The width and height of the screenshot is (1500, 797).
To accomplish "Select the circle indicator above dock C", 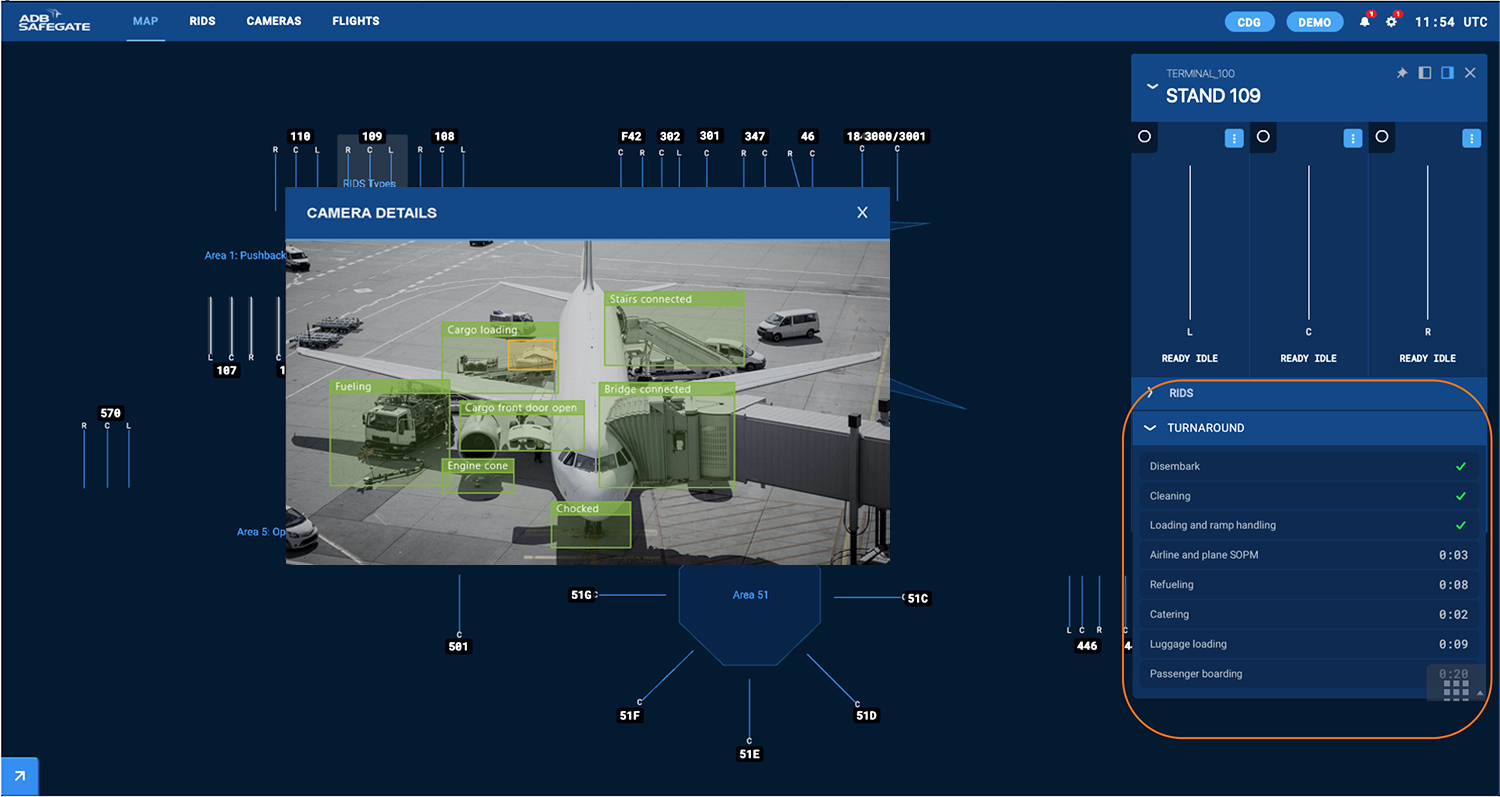I will 1263,137.
